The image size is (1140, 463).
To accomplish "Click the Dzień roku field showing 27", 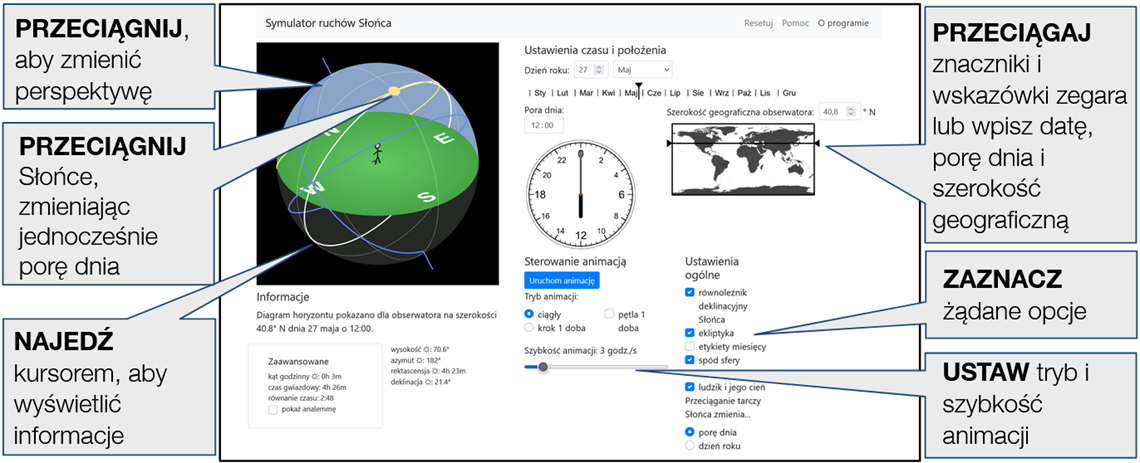I will 591,70.
